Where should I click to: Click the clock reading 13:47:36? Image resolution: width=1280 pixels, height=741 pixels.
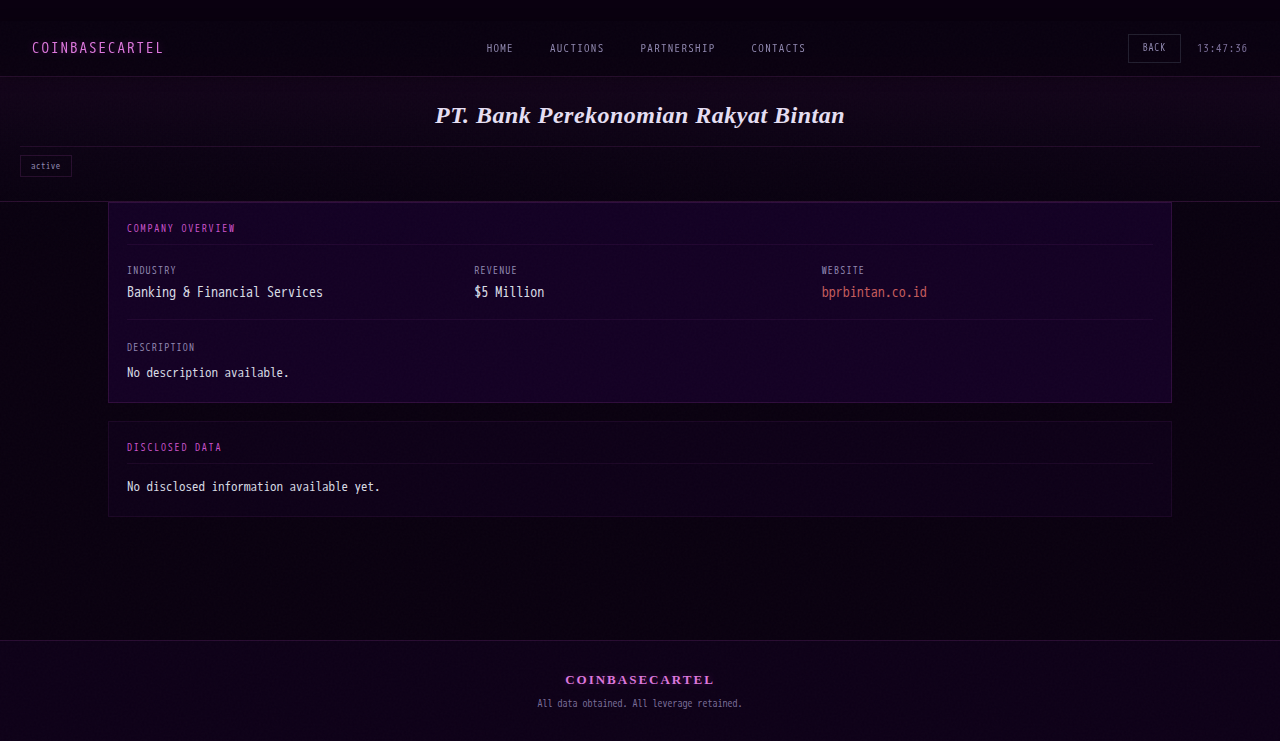(x=1222, y=48)
